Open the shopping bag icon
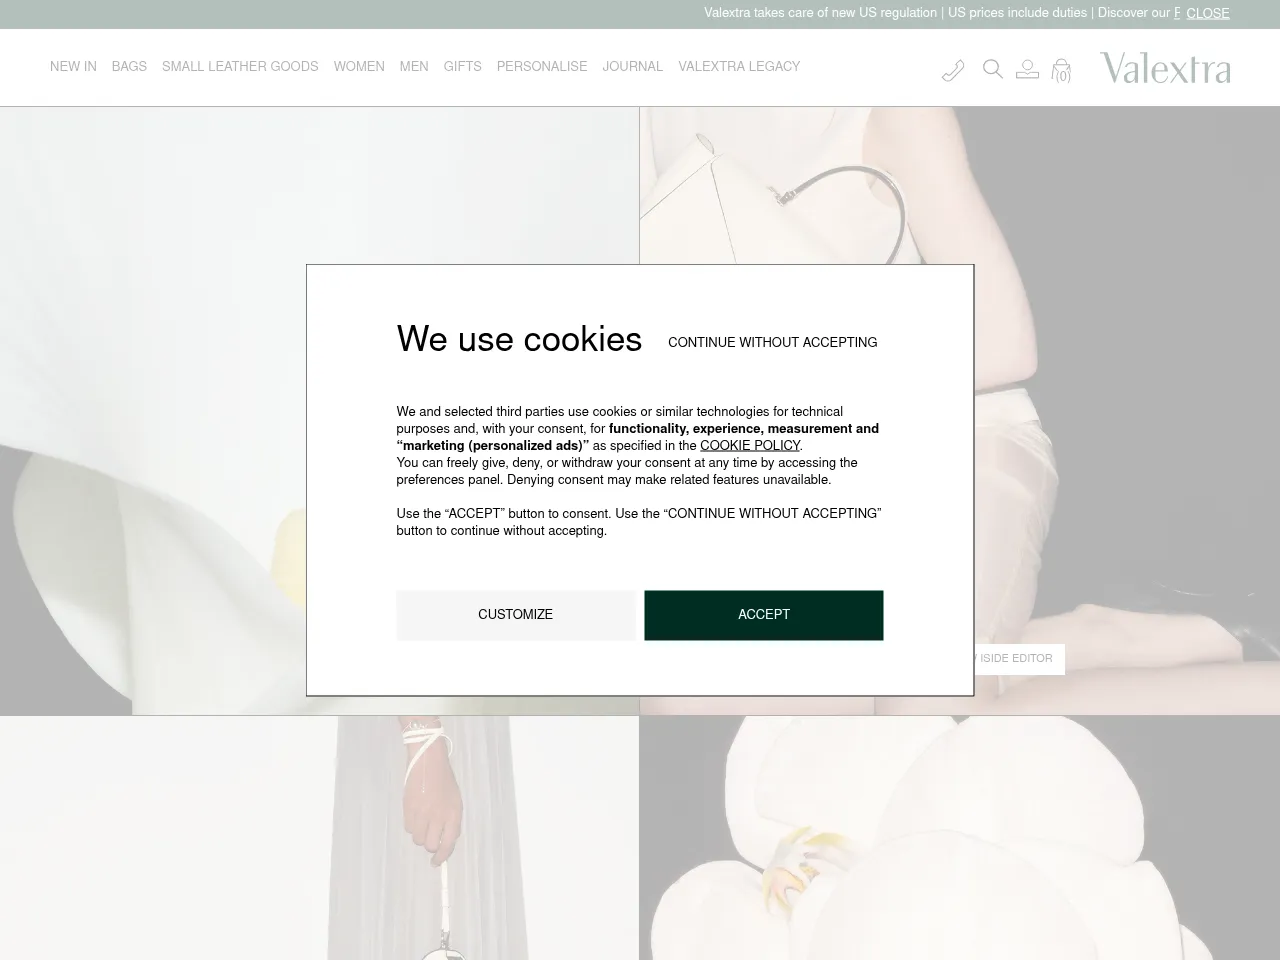The image size is (1280, 960). [x=1061, y=70]
